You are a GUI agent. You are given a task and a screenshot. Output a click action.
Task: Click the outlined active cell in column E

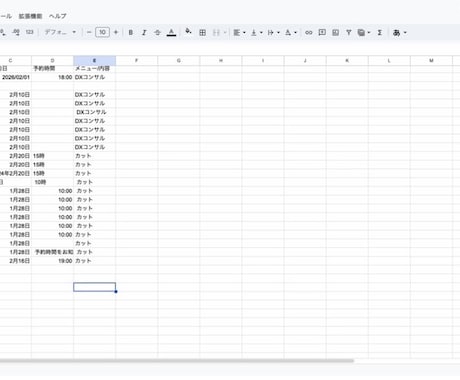(x=95, y=287)
